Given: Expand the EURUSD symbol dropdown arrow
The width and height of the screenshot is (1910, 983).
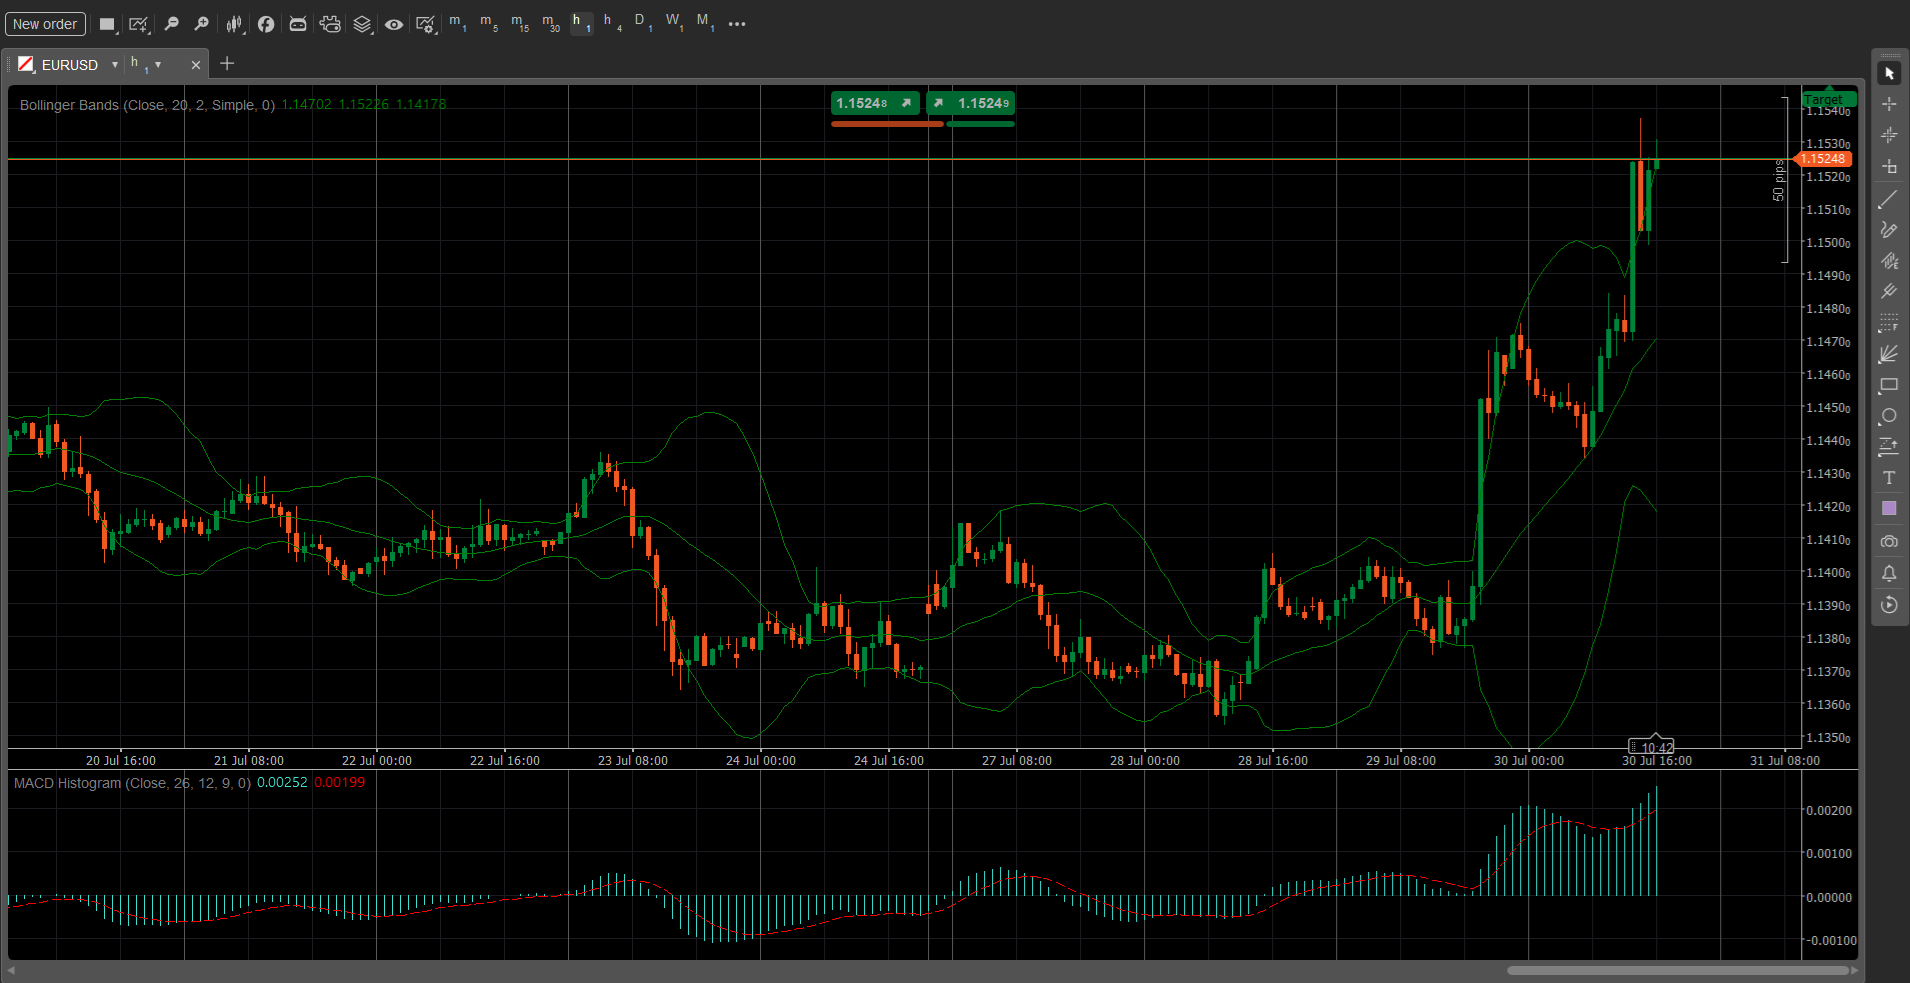Looking at the screenshot, I should coord(115,65).
